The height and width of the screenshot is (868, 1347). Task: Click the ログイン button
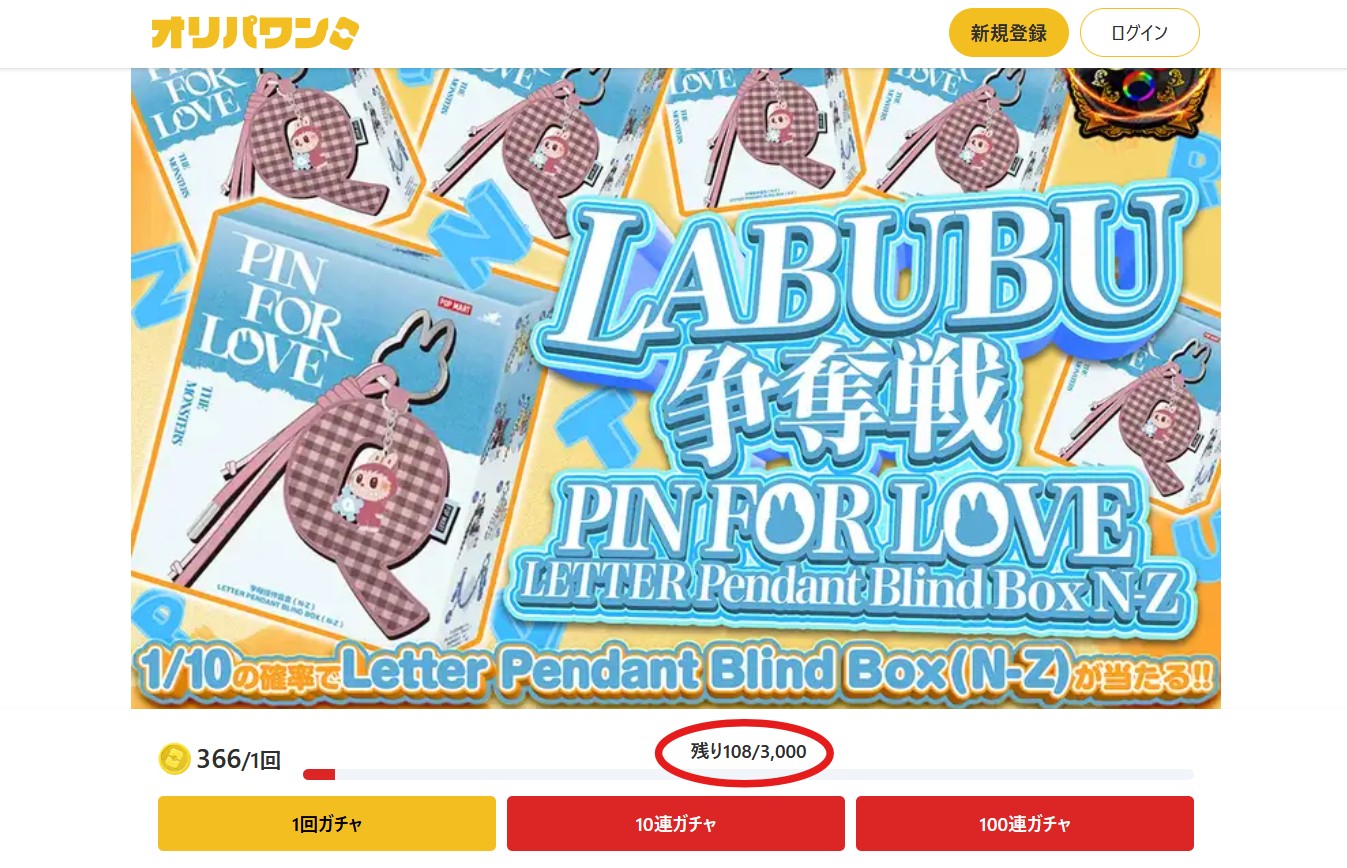pos(1139,33)
